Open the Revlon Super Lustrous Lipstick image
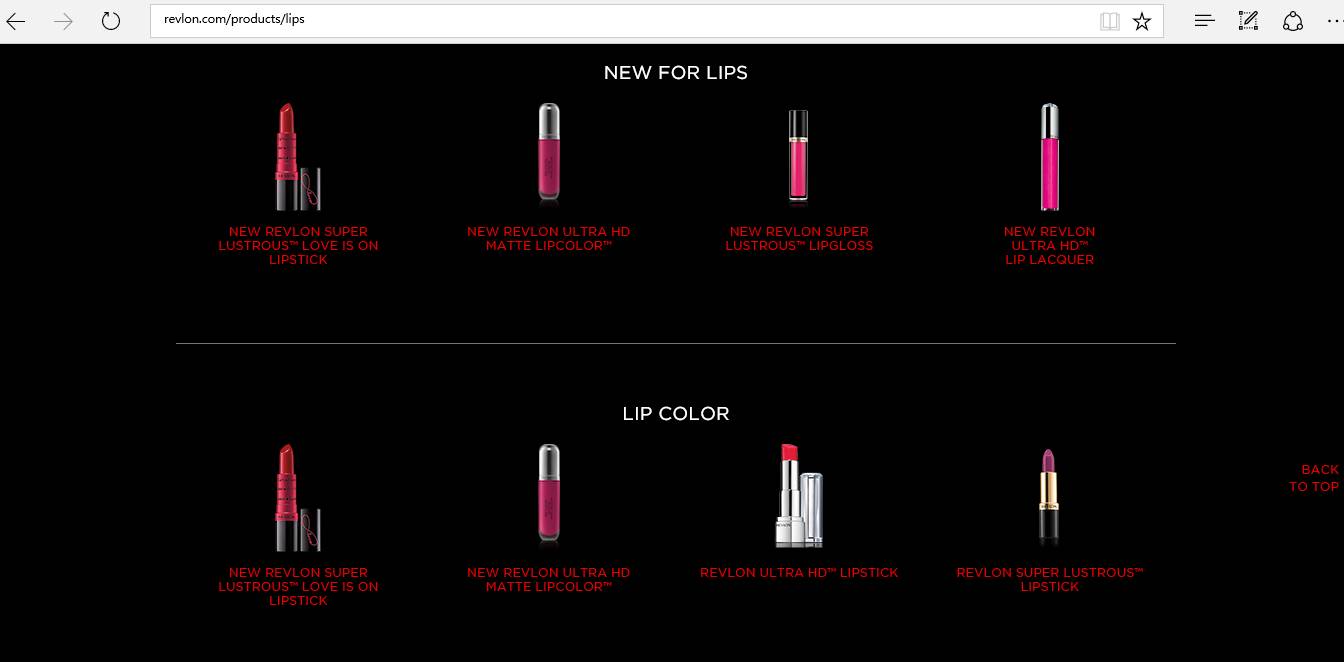The width and height of the screenshot is (1344, 662). coord(1049,496)
